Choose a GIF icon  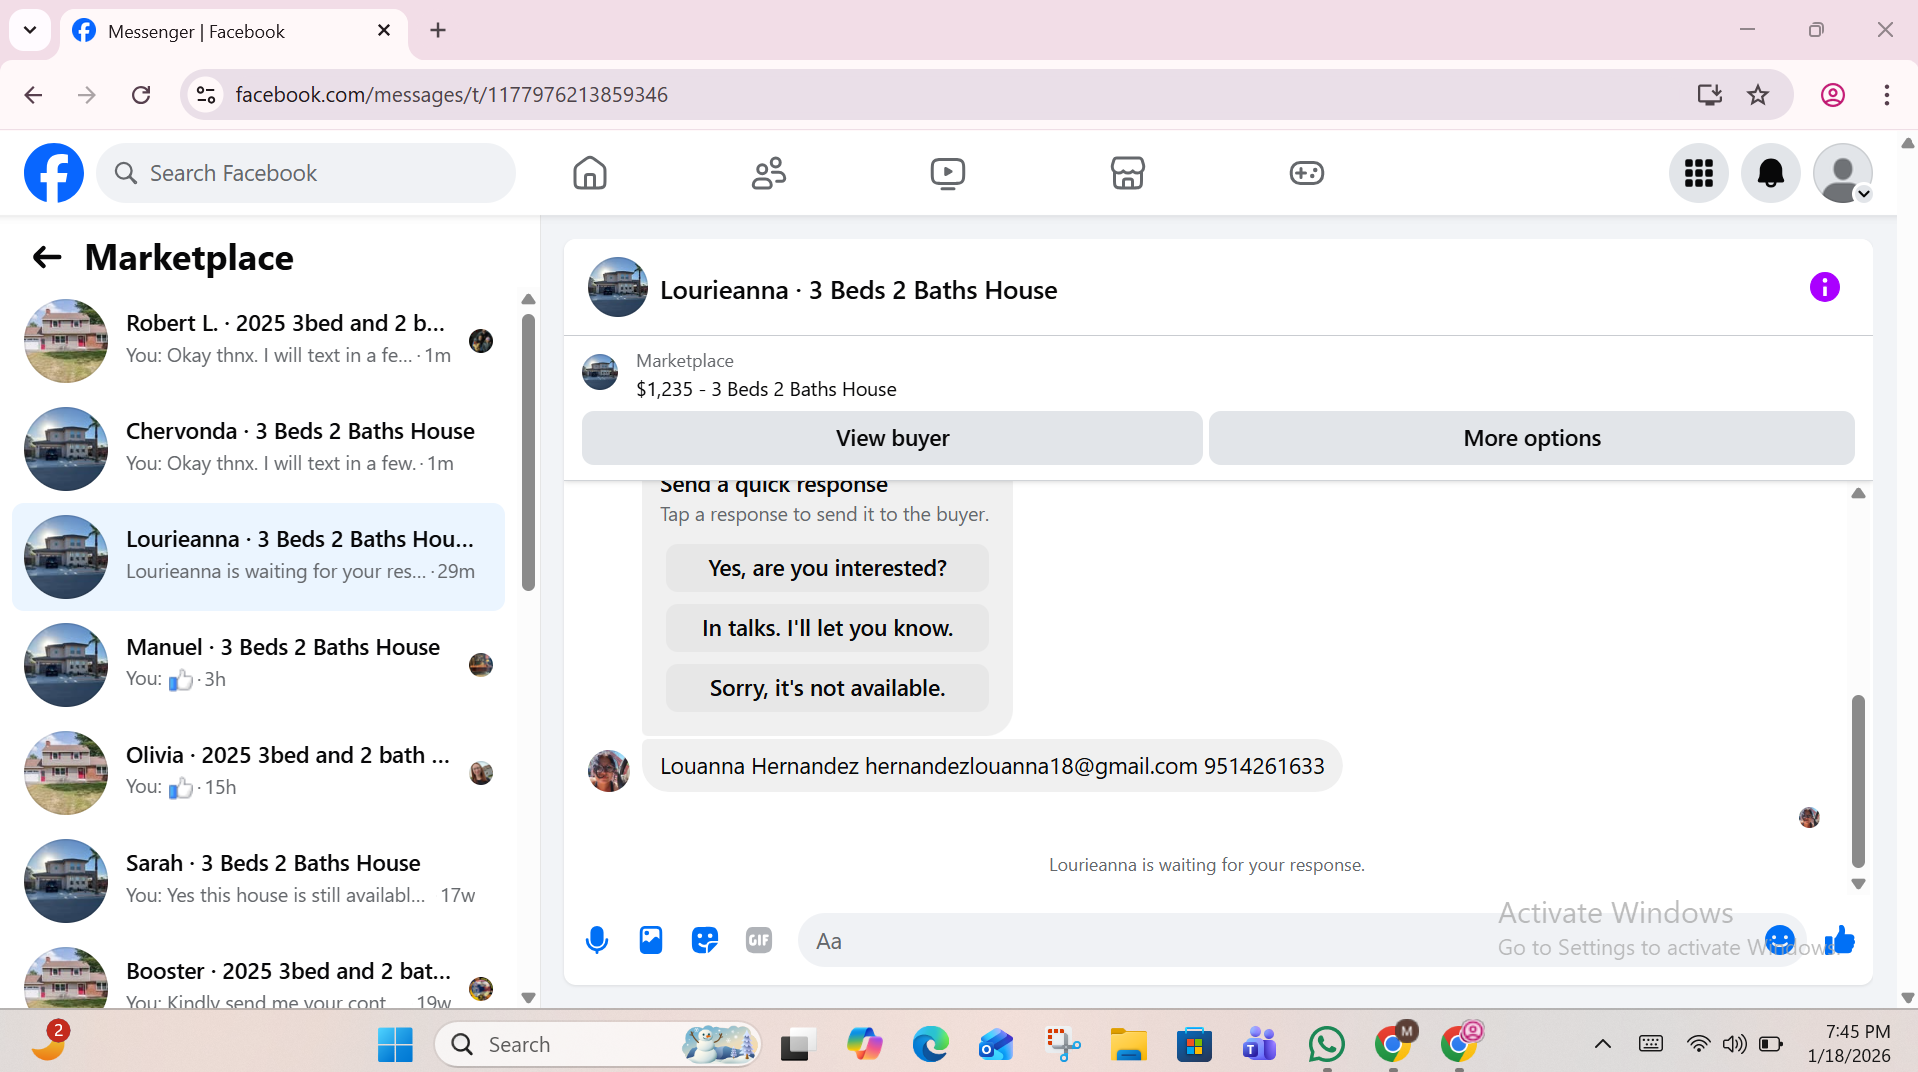[759, 940]
